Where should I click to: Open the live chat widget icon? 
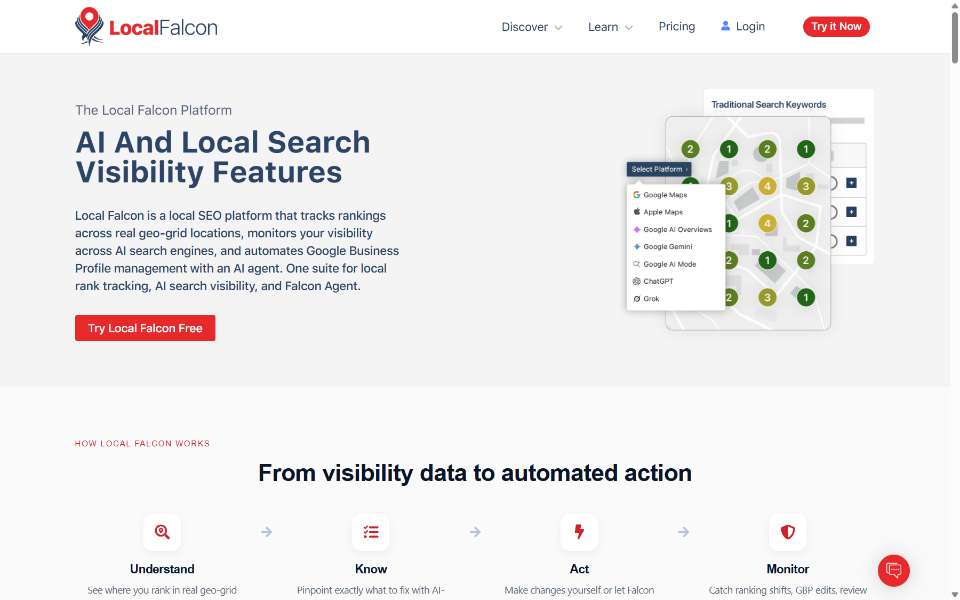[893, 570]
